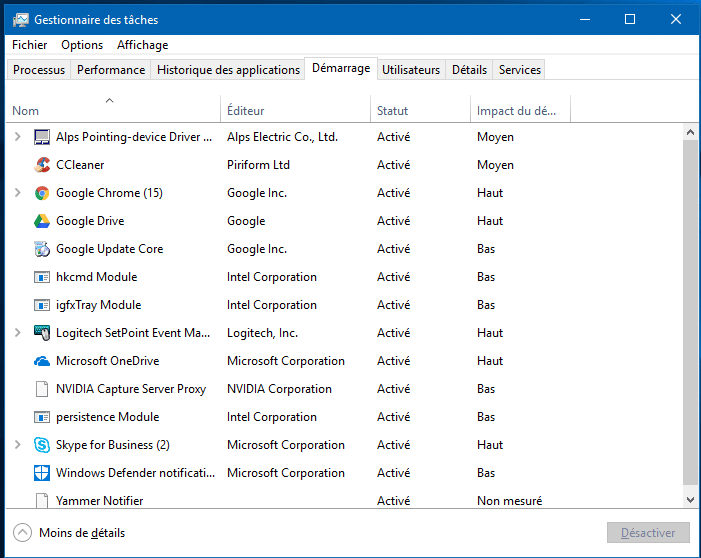Open the Affichage menu
This screenshot has width=701, height=558.
142,45
